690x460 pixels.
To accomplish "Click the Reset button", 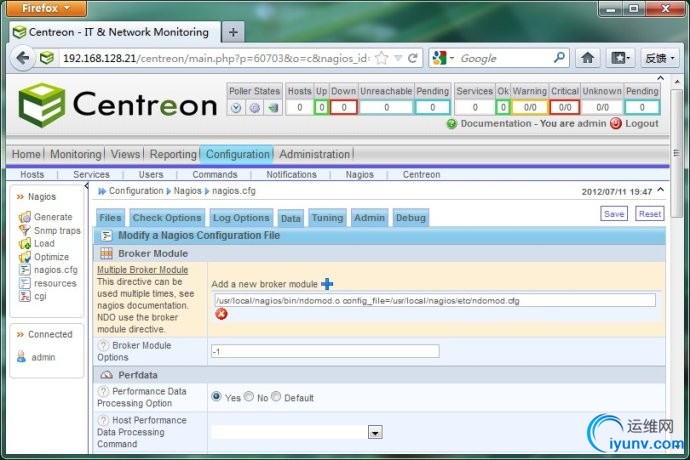I will tap(650, 214).
